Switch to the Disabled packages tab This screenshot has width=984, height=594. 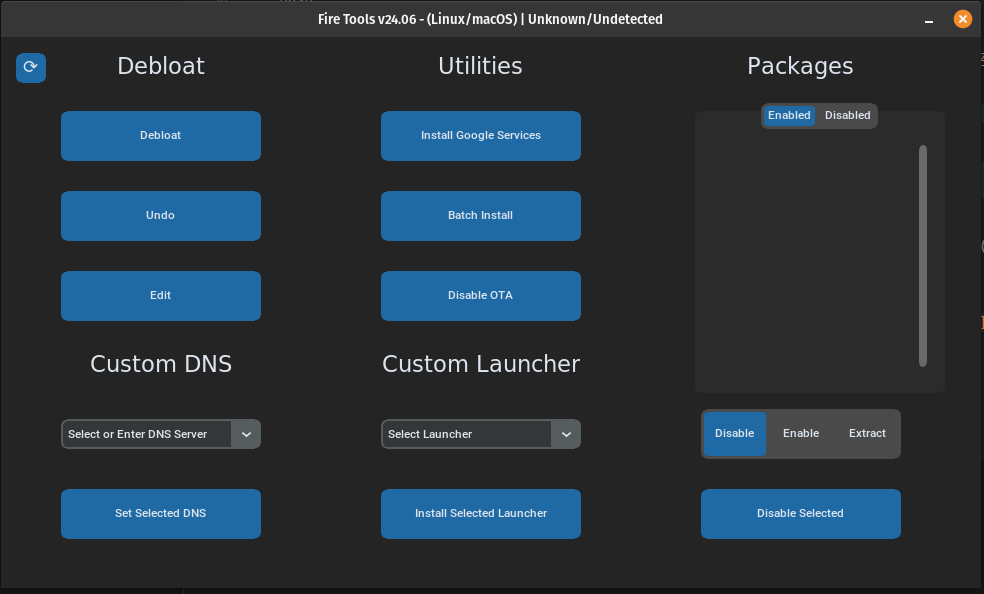[847, 116]
